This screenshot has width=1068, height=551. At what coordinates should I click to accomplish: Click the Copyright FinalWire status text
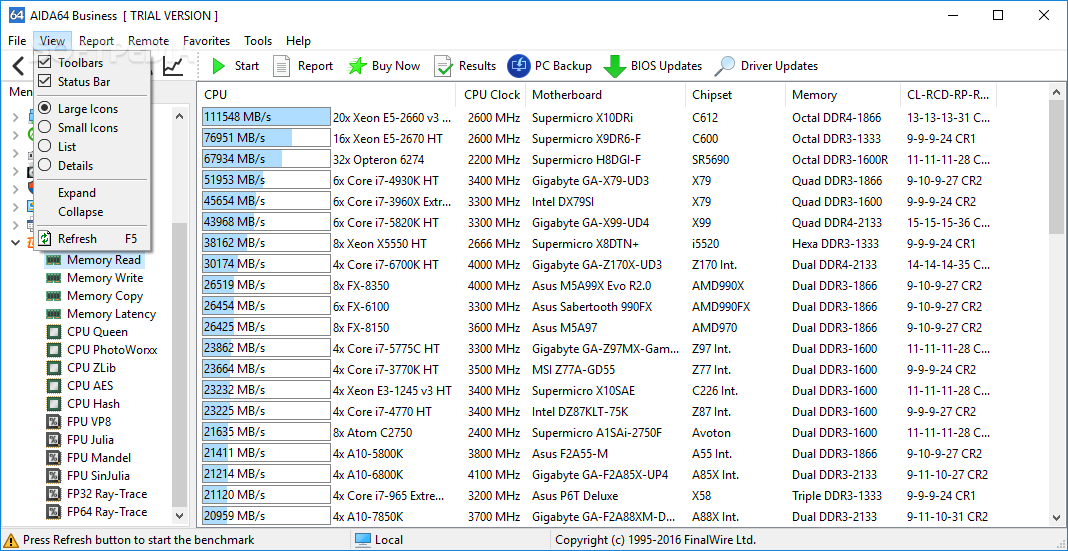pos(655,540)
